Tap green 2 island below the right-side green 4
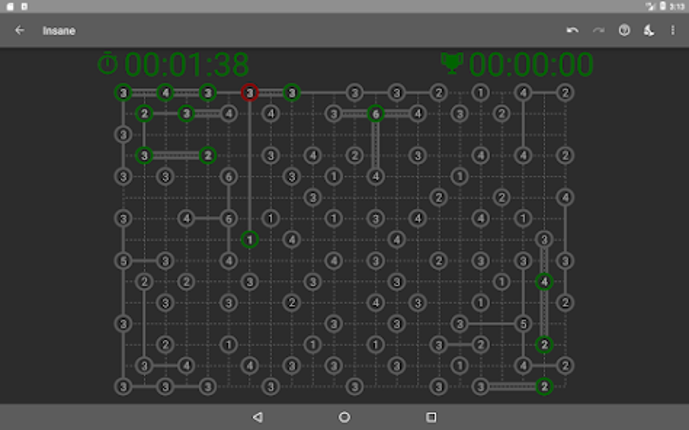 544,345
